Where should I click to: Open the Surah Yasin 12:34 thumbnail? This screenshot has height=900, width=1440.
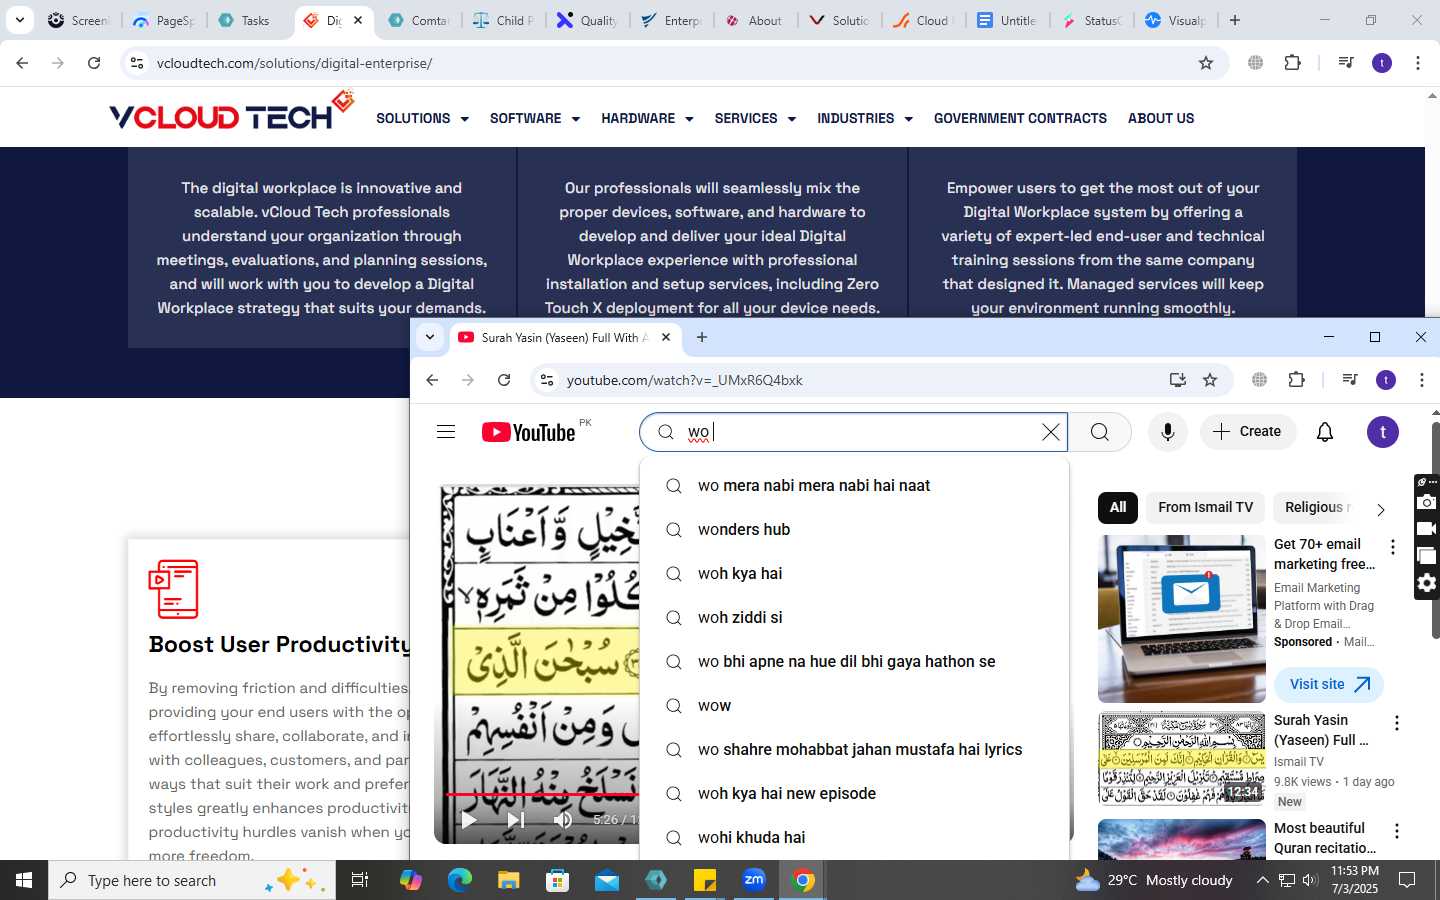[x=1182, y=758]
